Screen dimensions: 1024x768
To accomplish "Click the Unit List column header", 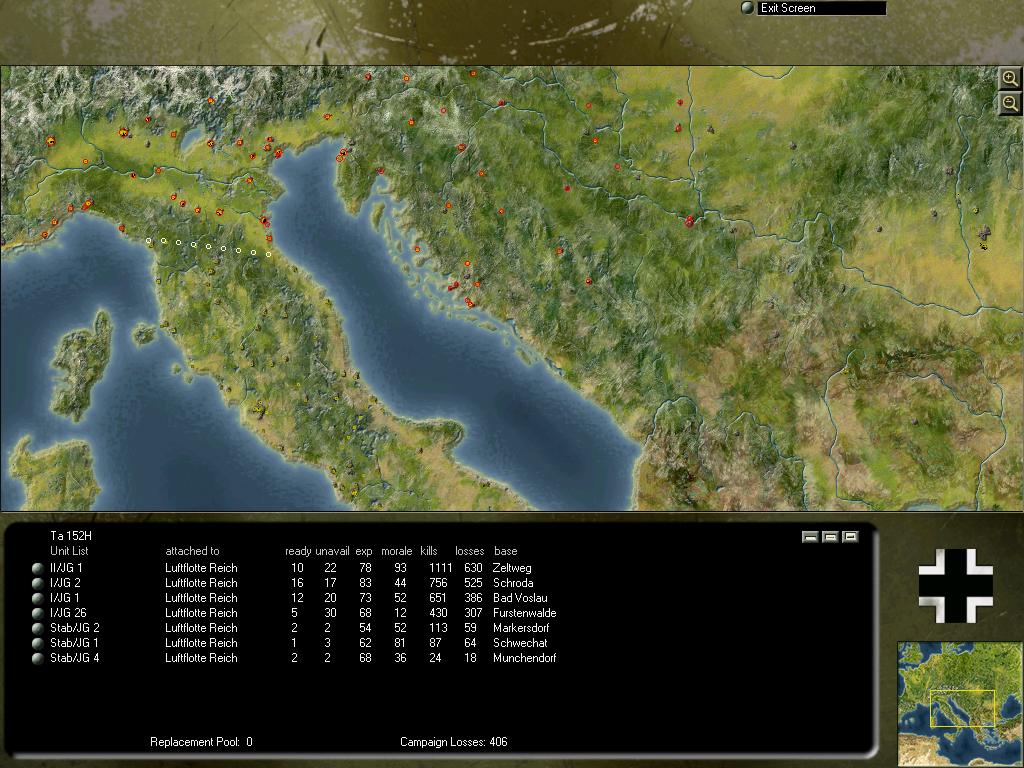I will click(69, 551).
